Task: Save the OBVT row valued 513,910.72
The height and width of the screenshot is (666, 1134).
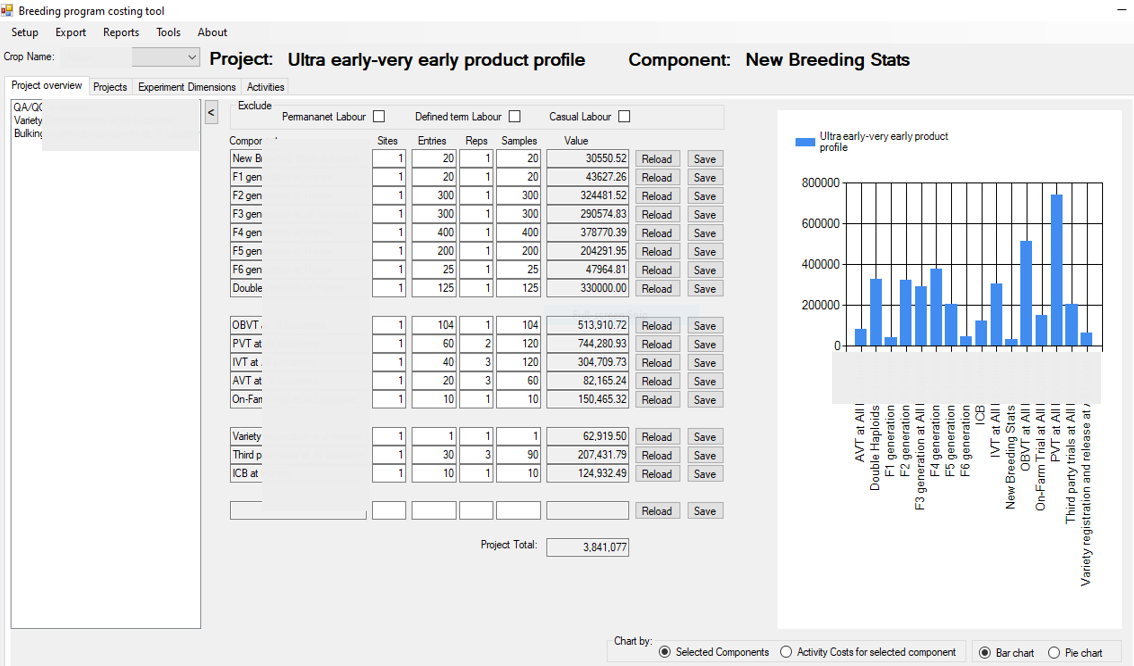Action: 705,326
